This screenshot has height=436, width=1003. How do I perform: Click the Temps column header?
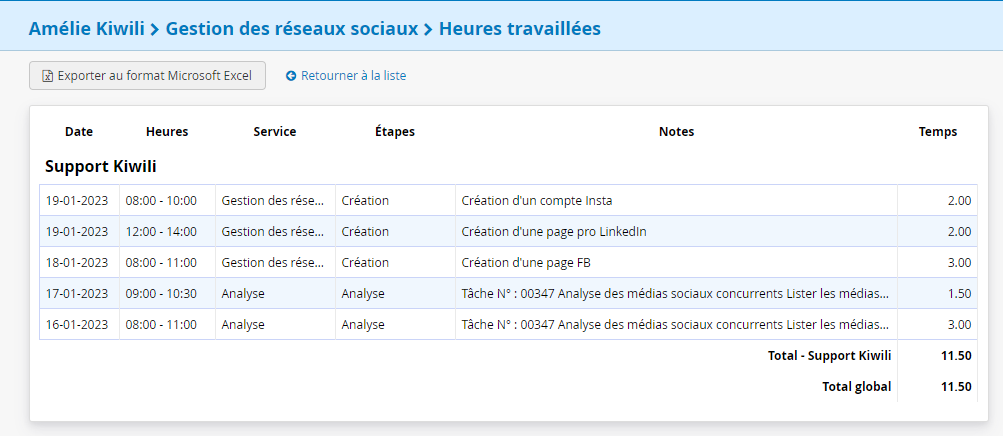(937, 132)
